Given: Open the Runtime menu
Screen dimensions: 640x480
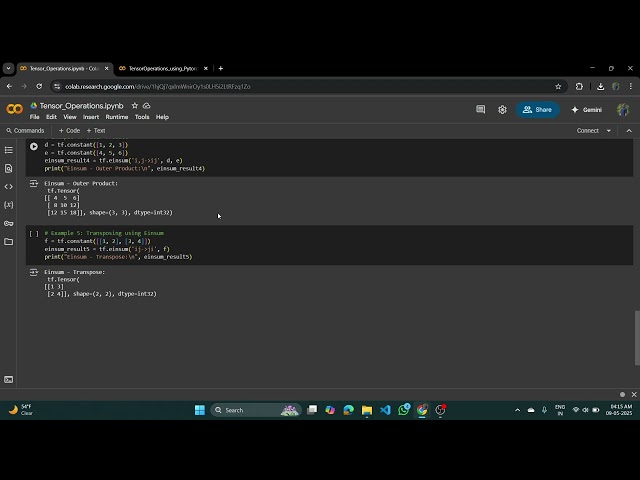Looking at the screenshot, I should click(x=117, y=117).
